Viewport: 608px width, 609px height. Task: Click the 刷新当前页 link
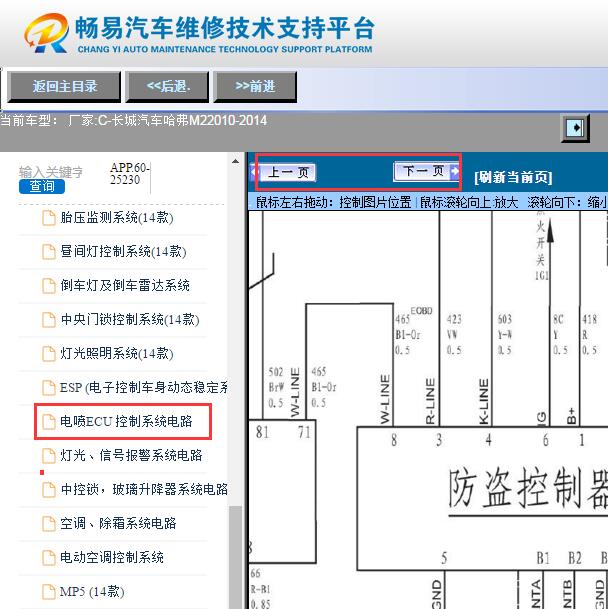pyautogui.click(x=513, y=177)
